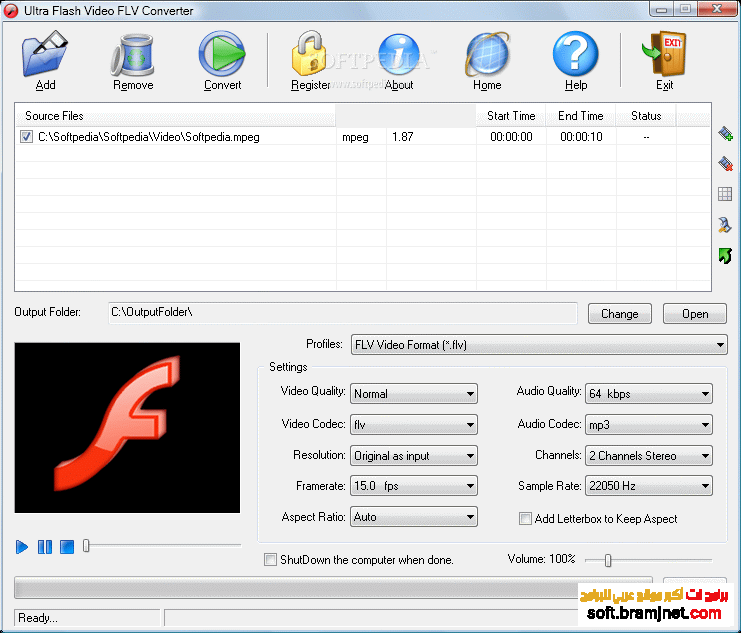The image size is (741, 633).
Task: Open the Audio Codec dropdown
Action: [x=649, y=425]
